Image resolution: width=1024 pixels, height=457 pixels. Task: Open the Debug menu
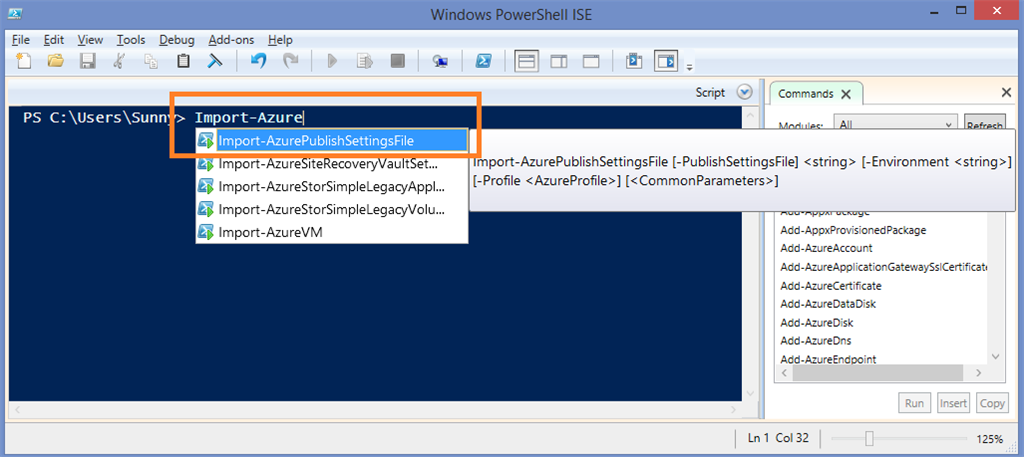pos(176,40)
